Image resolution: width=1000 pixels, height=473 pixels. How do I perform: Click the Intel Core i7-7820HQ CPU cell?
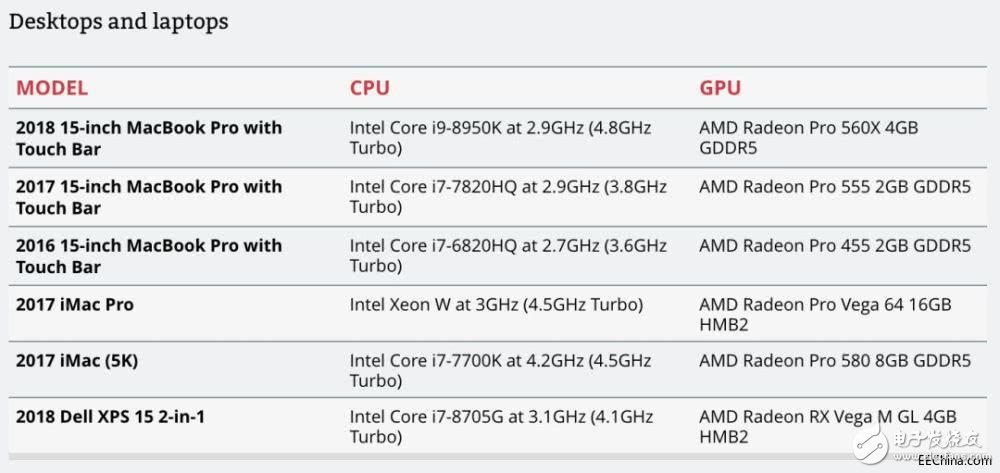(x=507, y=197)
